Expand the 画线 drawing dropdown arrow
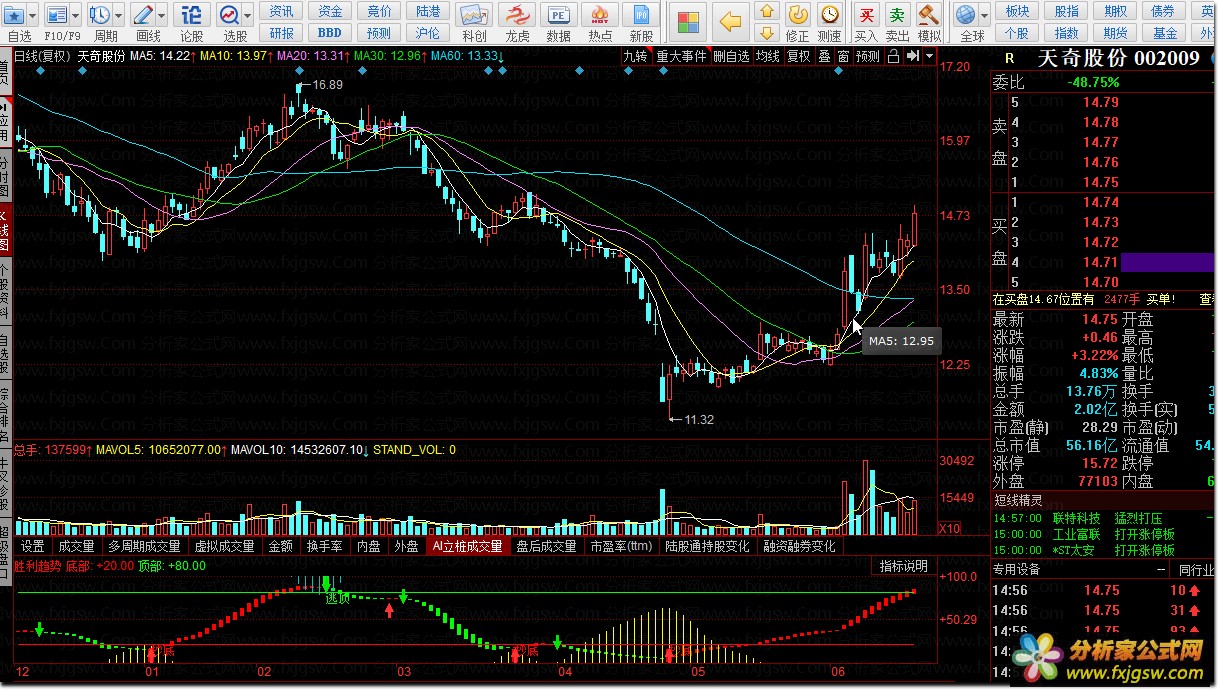 [x=162, y=16]
